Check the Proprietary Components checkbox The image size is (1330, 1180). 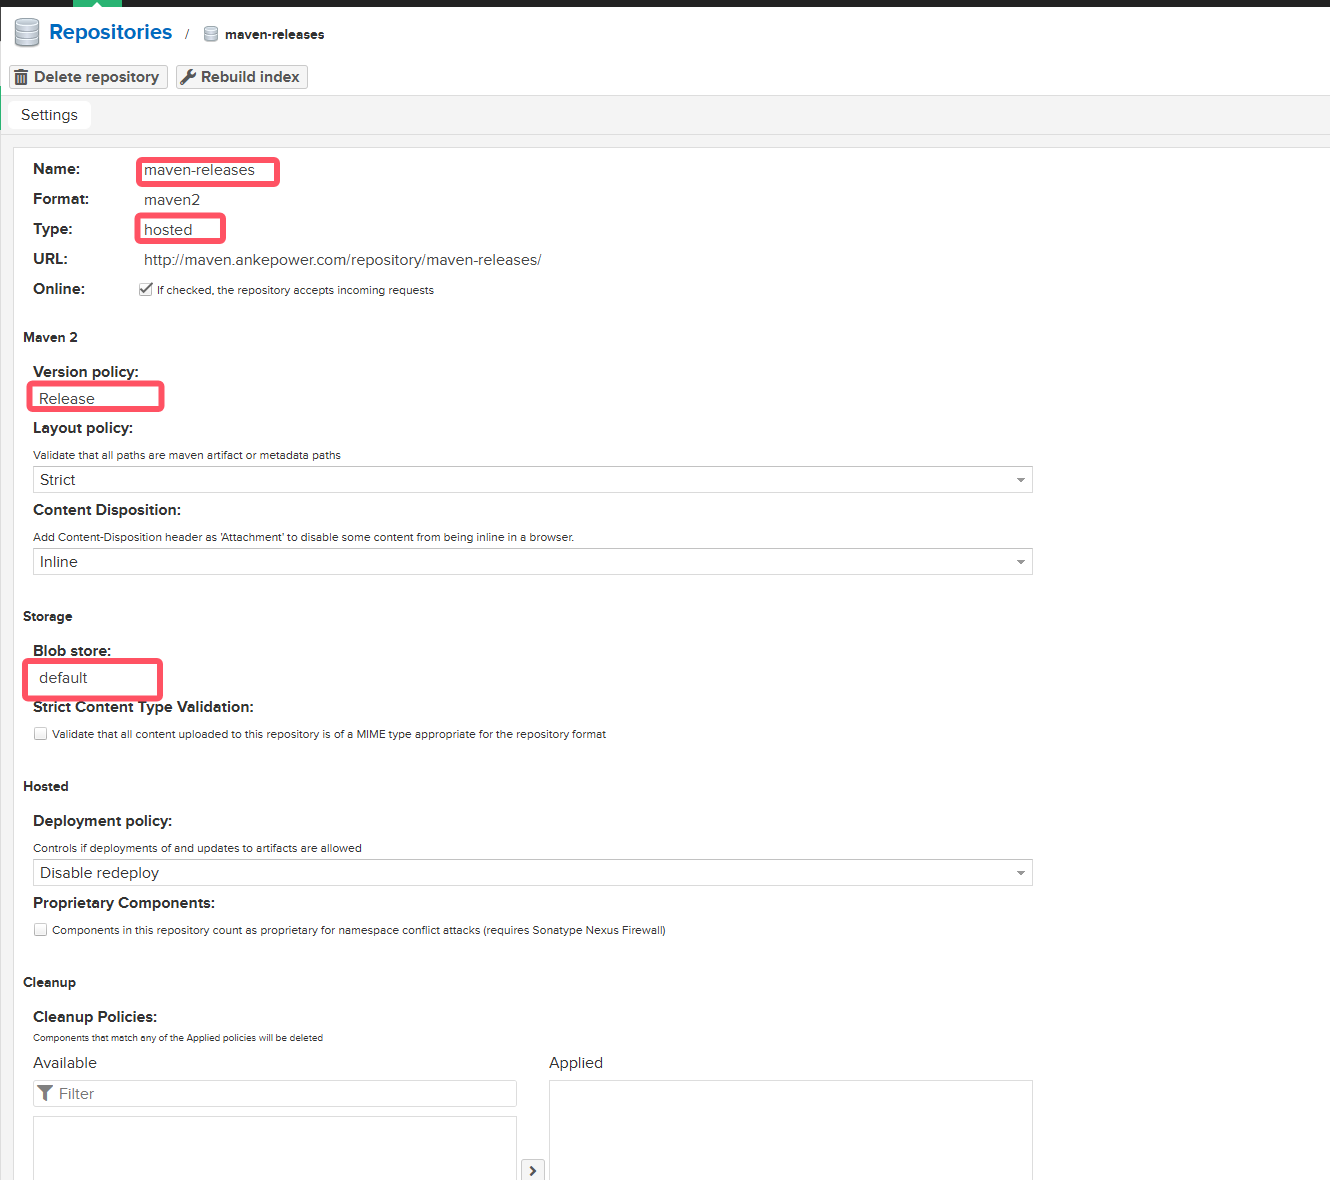[x=41, y=929]
